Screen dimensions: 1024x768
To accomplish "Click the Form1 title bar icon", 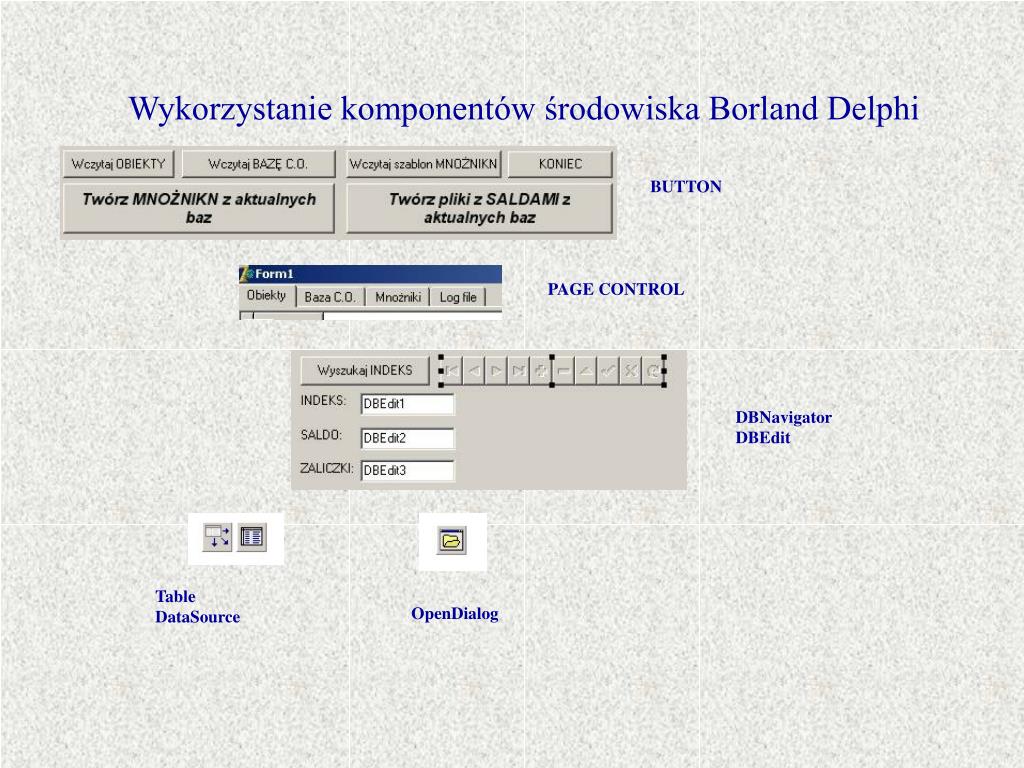I will (246, 274).
